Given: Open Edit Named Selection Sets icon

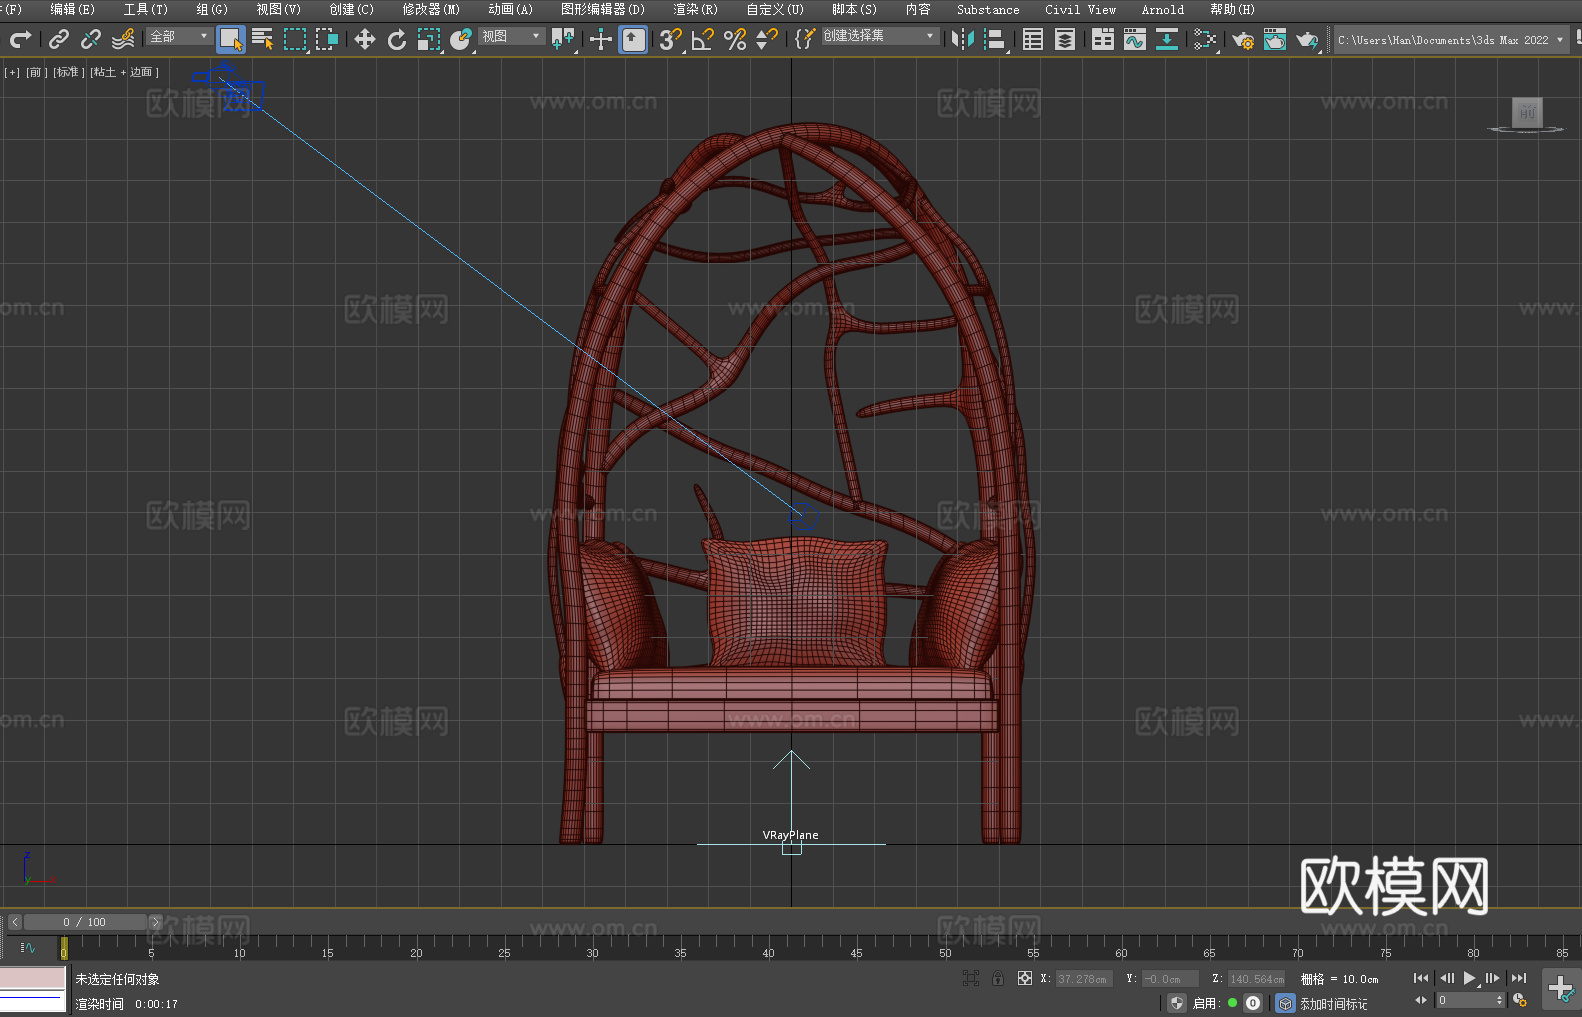Looking at the screenshot, I should [805, 39].
